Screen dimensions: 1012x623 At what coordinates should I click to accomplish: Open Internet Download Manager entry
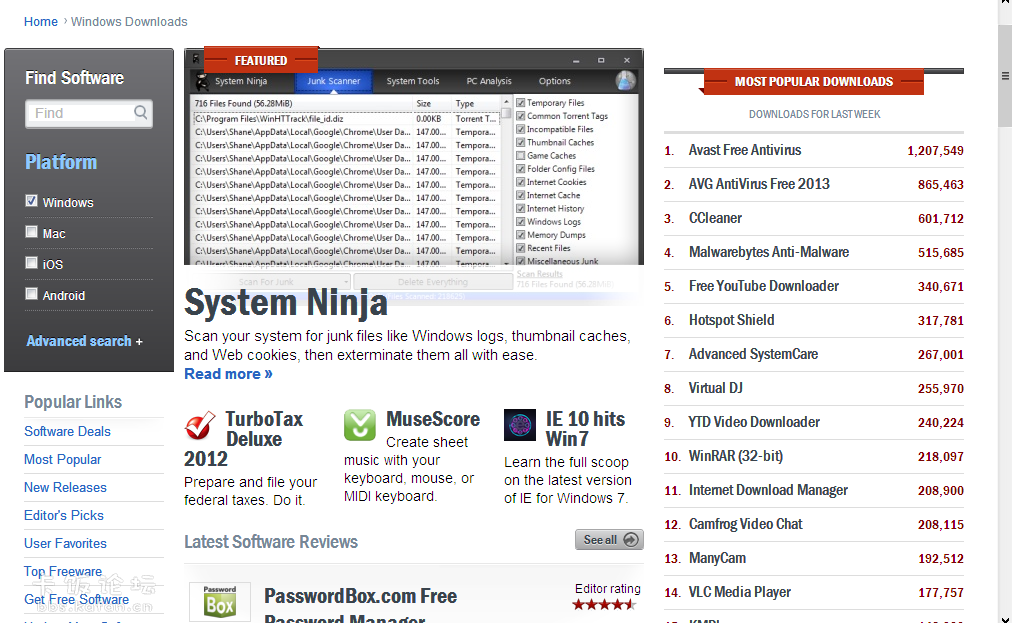768,490
